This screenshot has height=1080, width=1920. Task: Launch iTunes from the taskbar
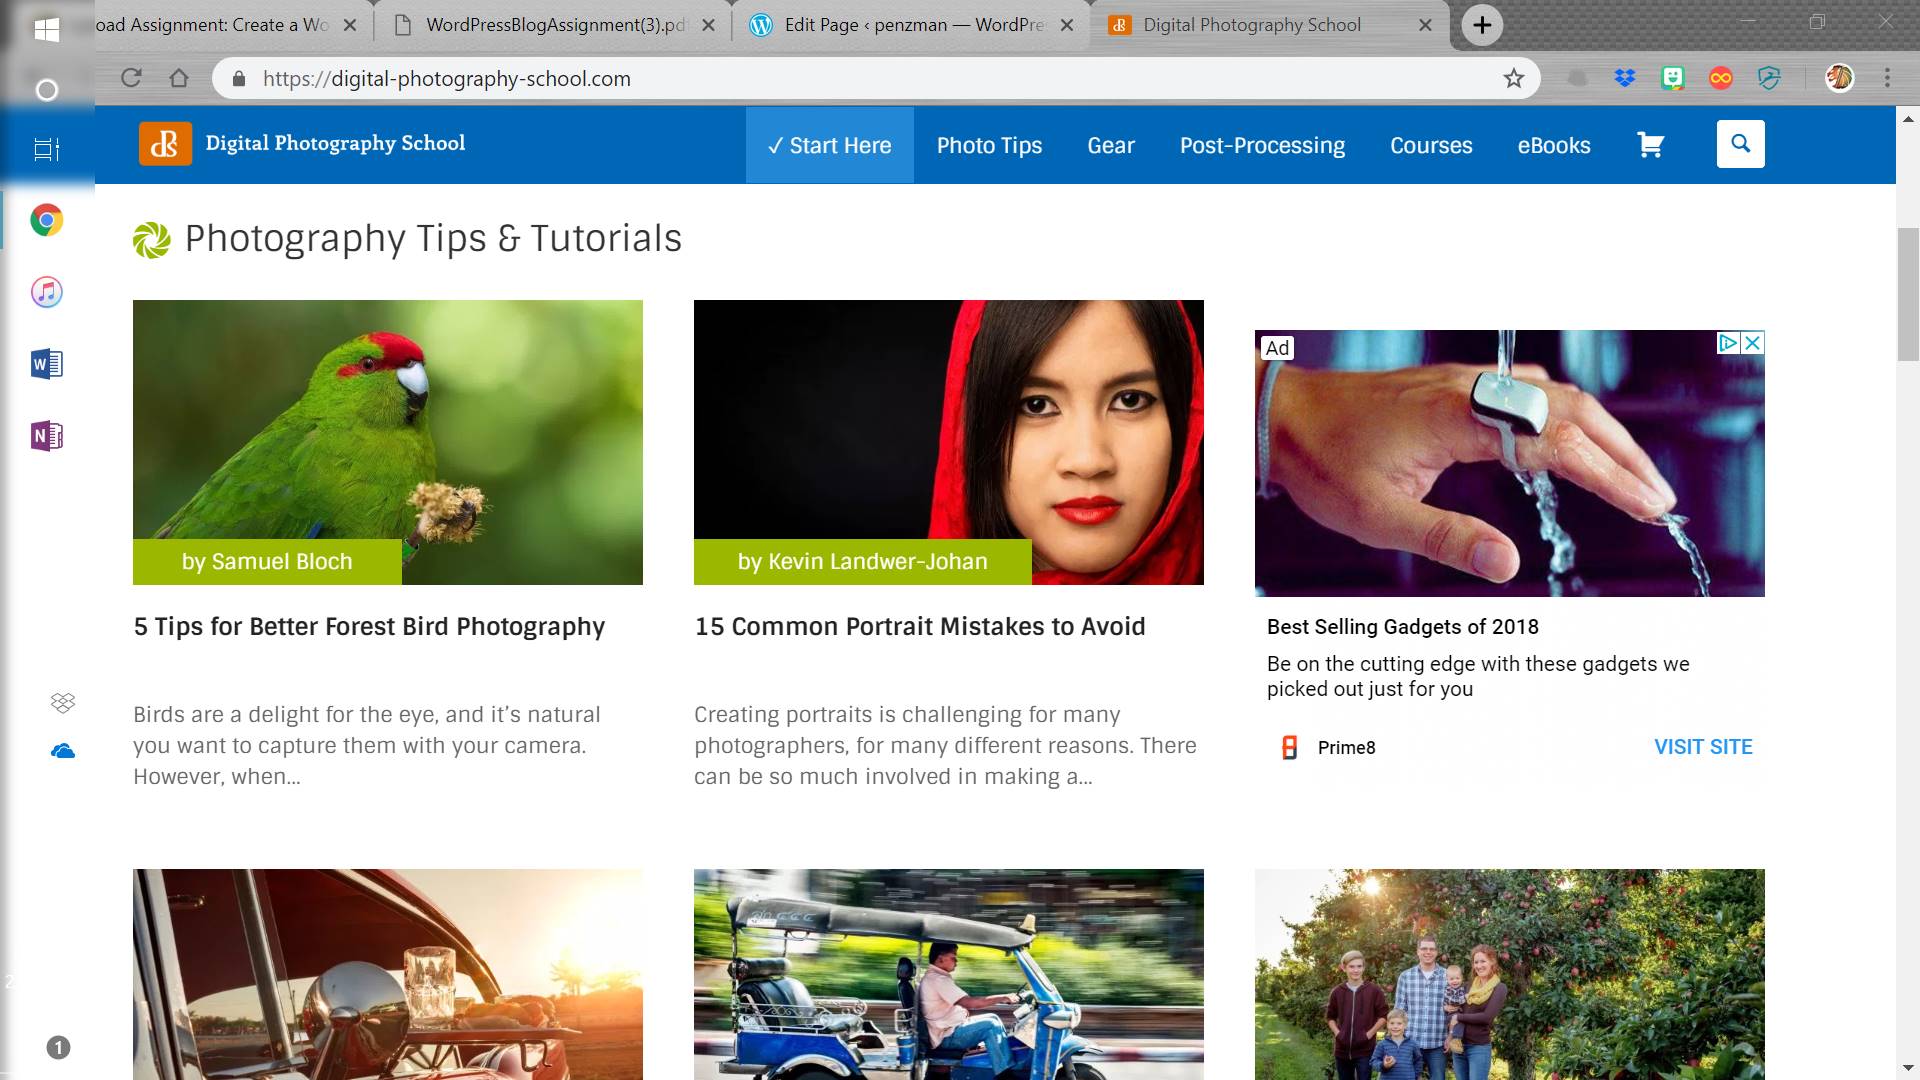tap(47, 292)
